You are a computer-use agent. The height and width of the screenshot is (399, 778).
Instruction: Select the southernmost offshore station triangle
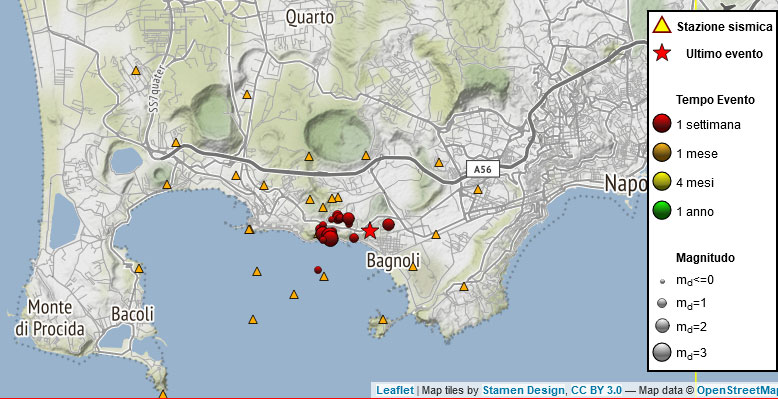pyautogui.click(x=253, y=320)
